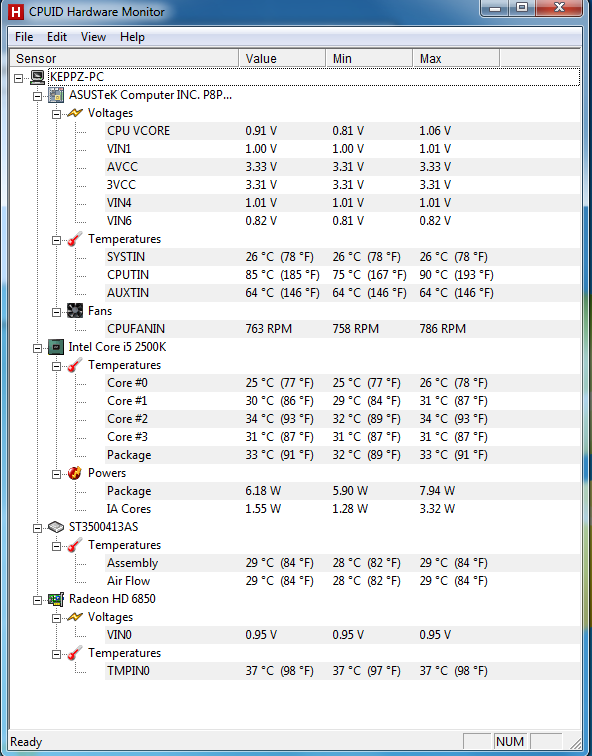Click the Max column header
This screenshot has width=592, height=756.
click(x=456, y=58)
